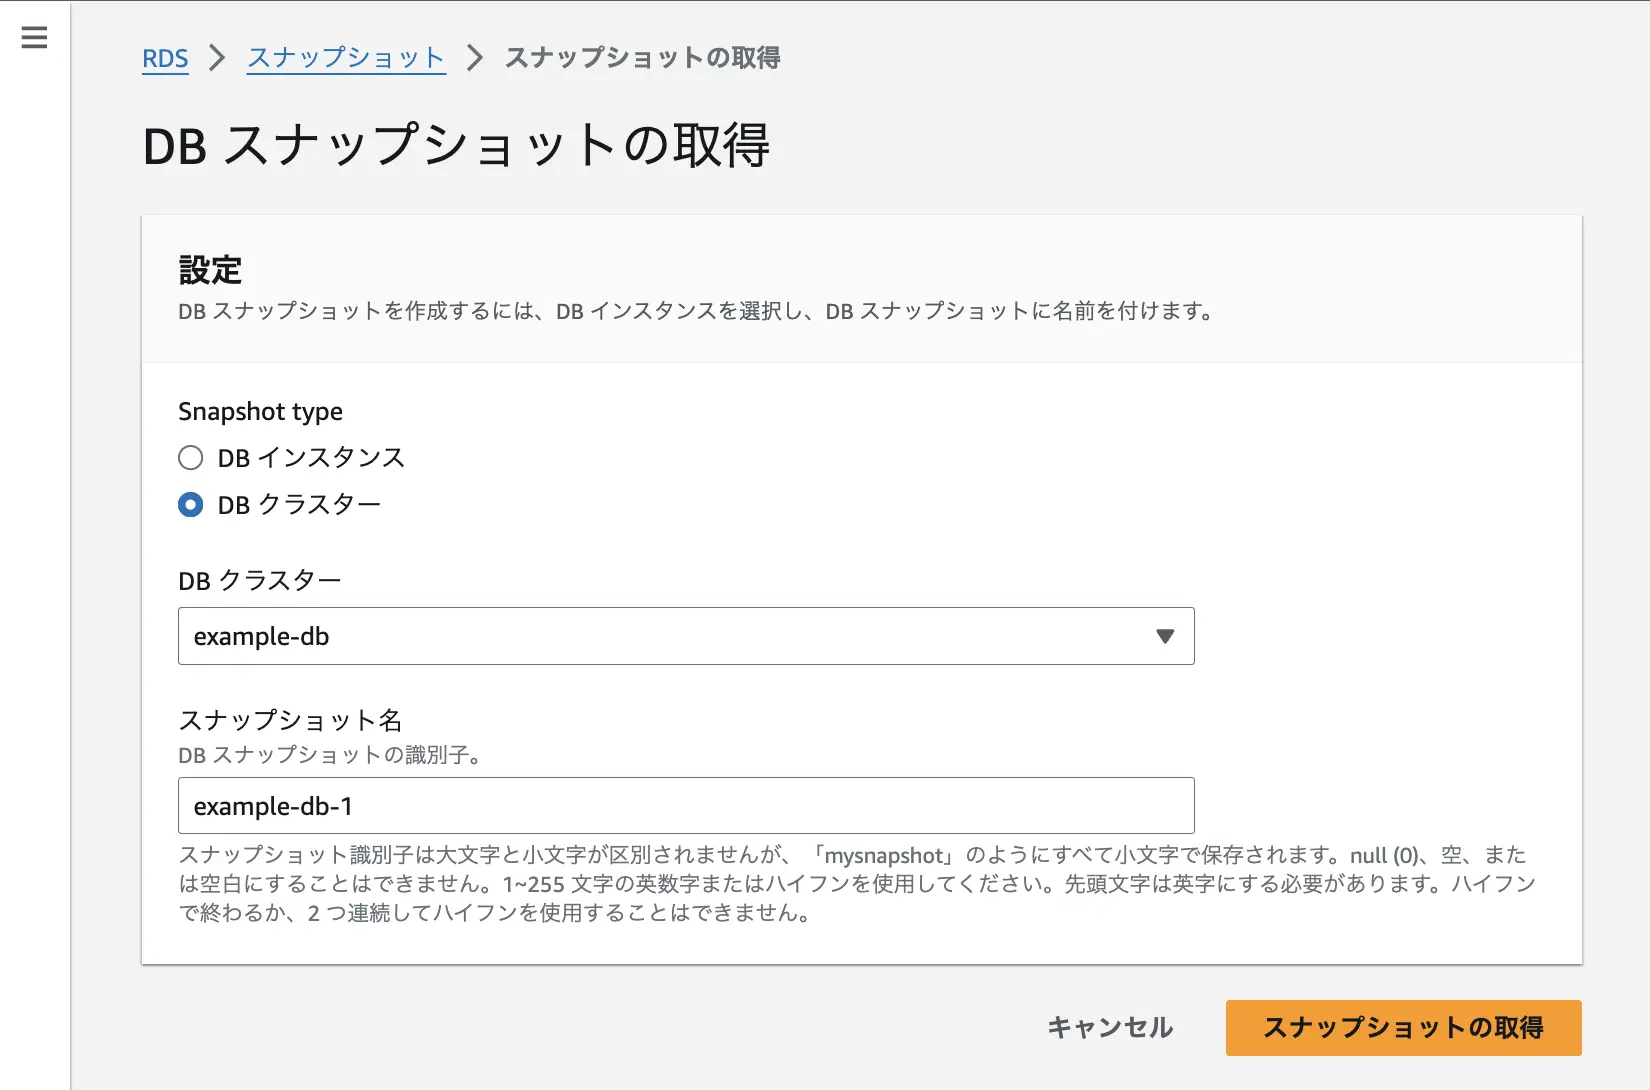The width and height of the screenshot is (1650, 1090).
Task: Navigate to RDS via breadcrumb
Action: click(165, 58)
